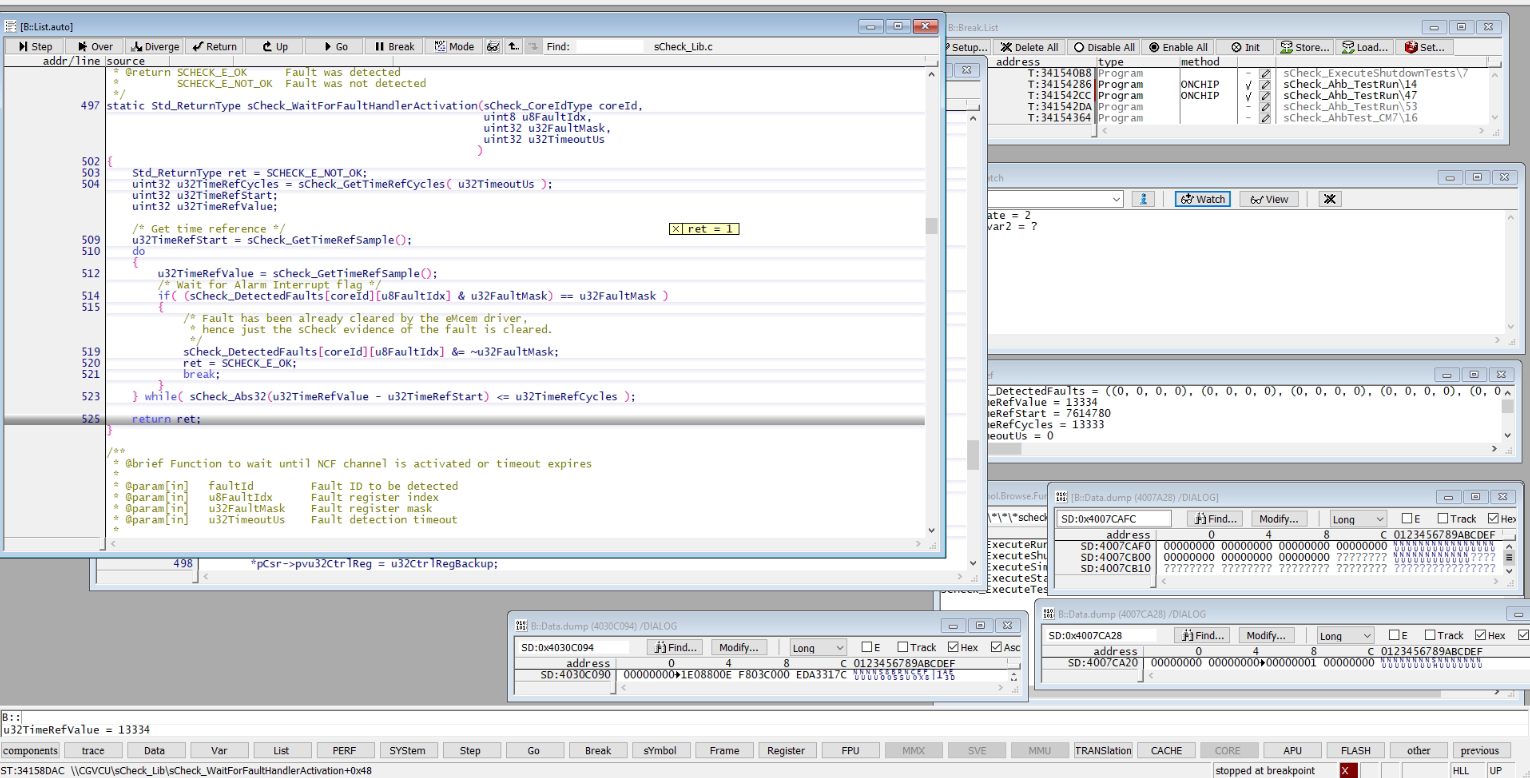The width and height of the screenshot is (1530, 778).
Task: Open the Long width dropdown in SD:0x4007CAFC dump
Action: 1358,520
